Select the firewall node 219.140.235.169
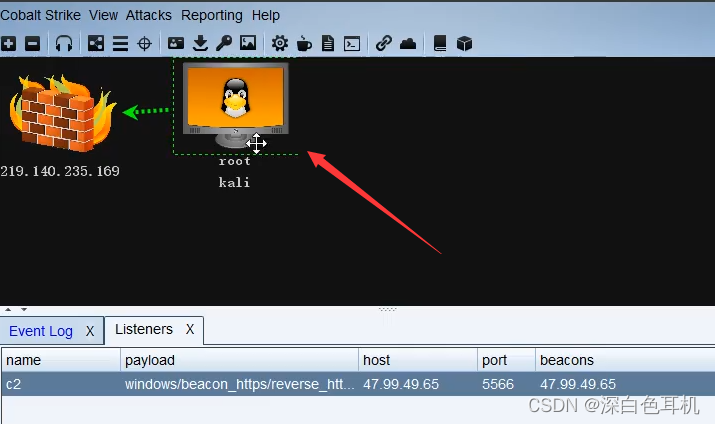The image size is (715, 424). tap(62, 113)
